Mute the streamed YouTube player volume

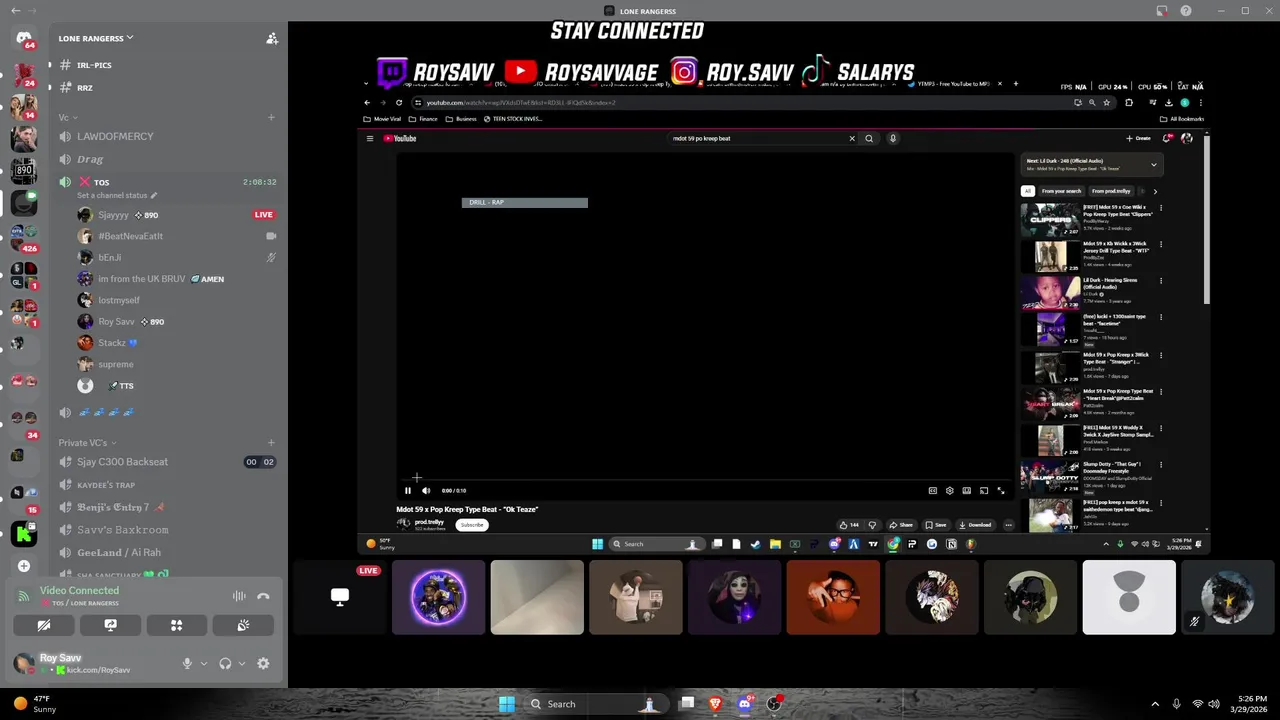coord(426,491)
